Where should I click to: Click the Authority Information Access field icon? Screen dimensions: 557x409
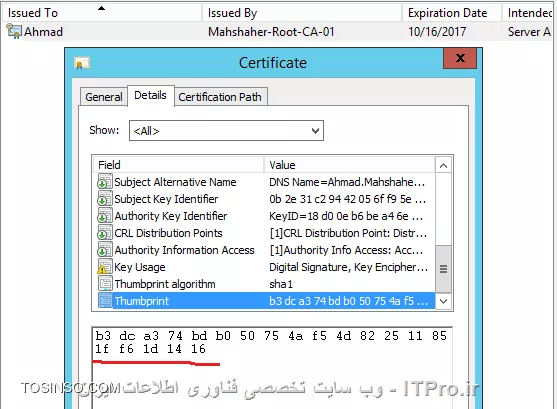click(x=104, y=250)
